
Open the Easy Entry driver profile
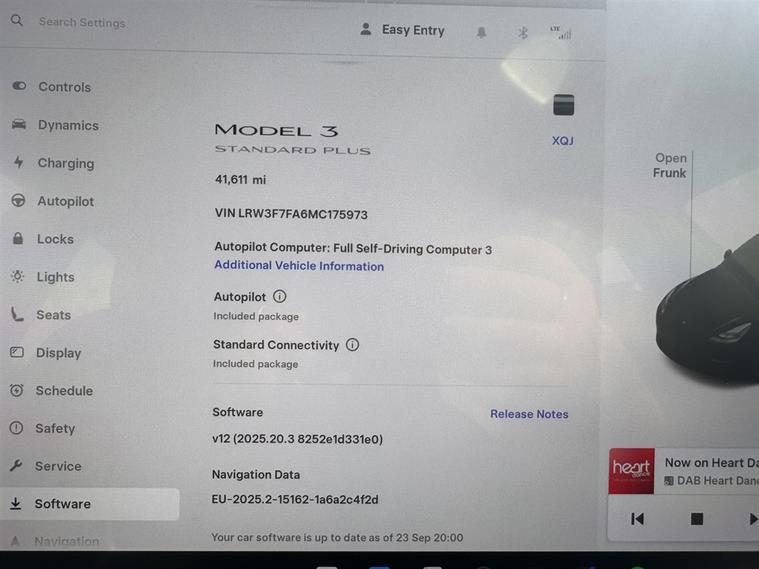(x=402, y=30)
